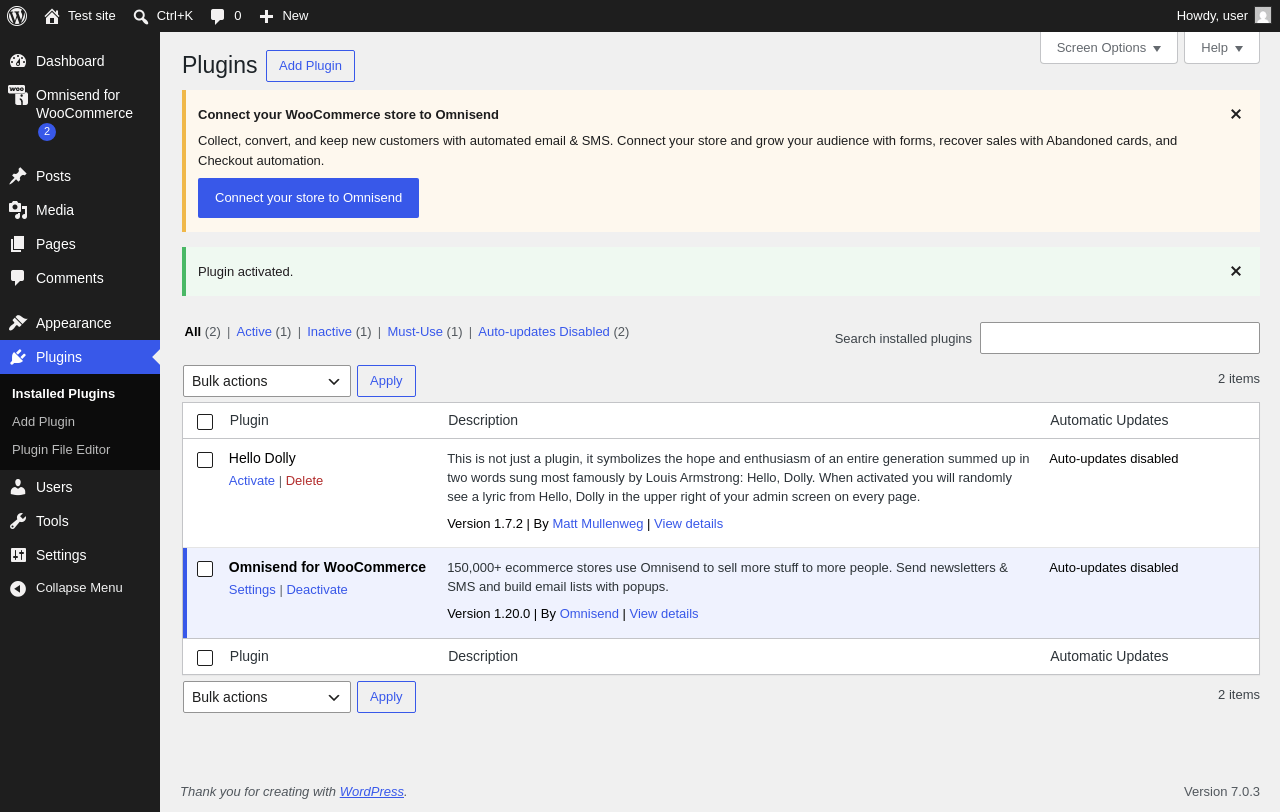Expand the Screen Options panel

[x=1109, y=47]
